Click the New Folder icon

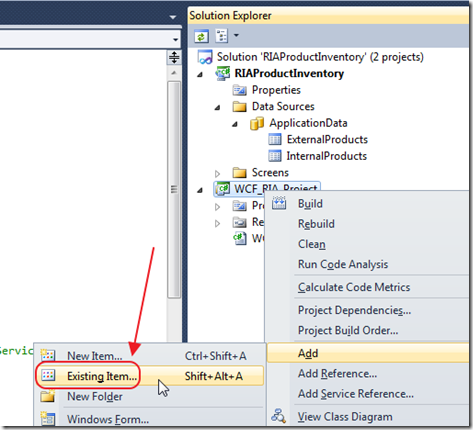[x=48, y=396]
